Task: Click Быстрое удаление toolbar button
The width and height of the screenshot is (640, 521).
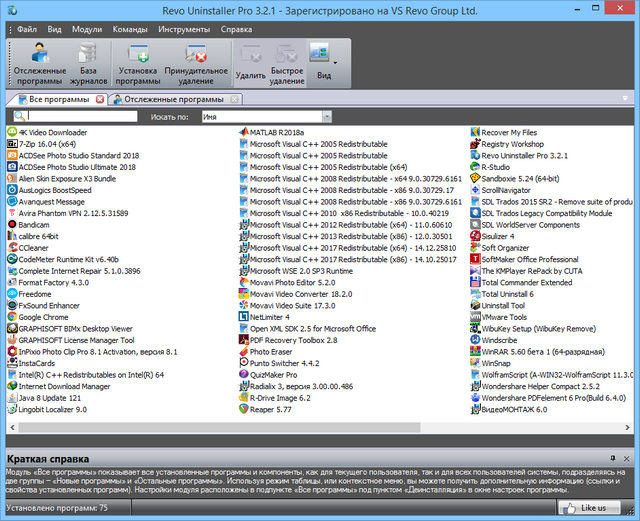Action: [x=287, y=64]
